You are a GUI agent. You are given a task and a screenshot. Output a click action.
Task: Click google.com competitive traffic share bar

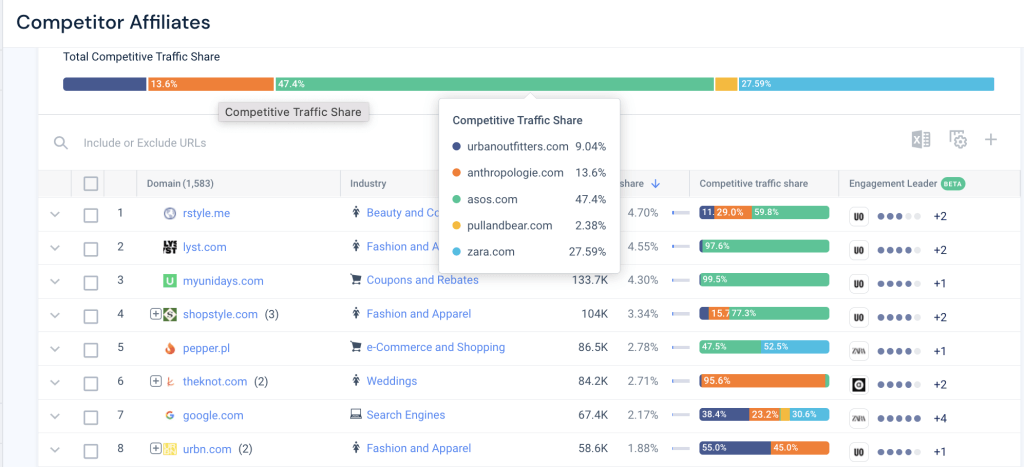[x=764, y=414]
